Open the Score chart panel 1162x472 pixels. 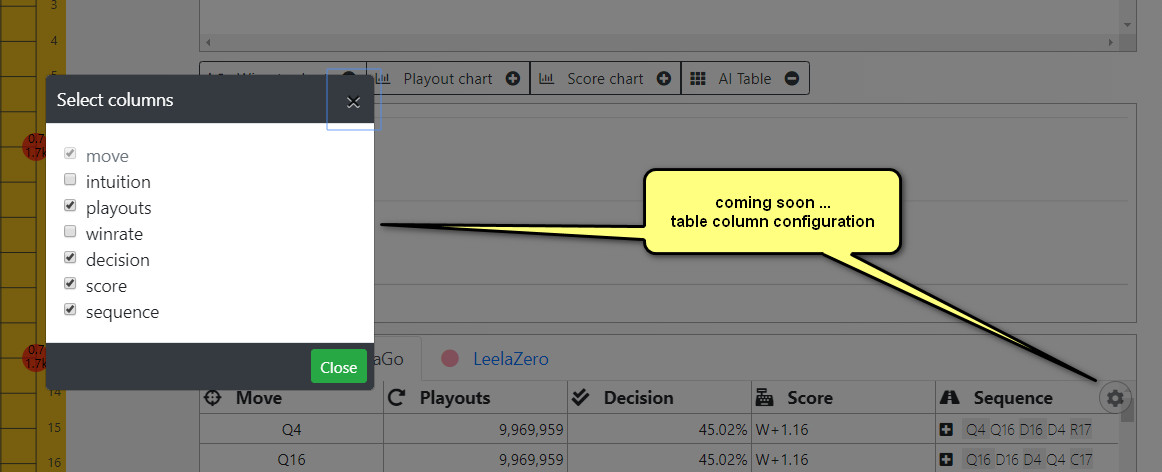tap(605, 78)
